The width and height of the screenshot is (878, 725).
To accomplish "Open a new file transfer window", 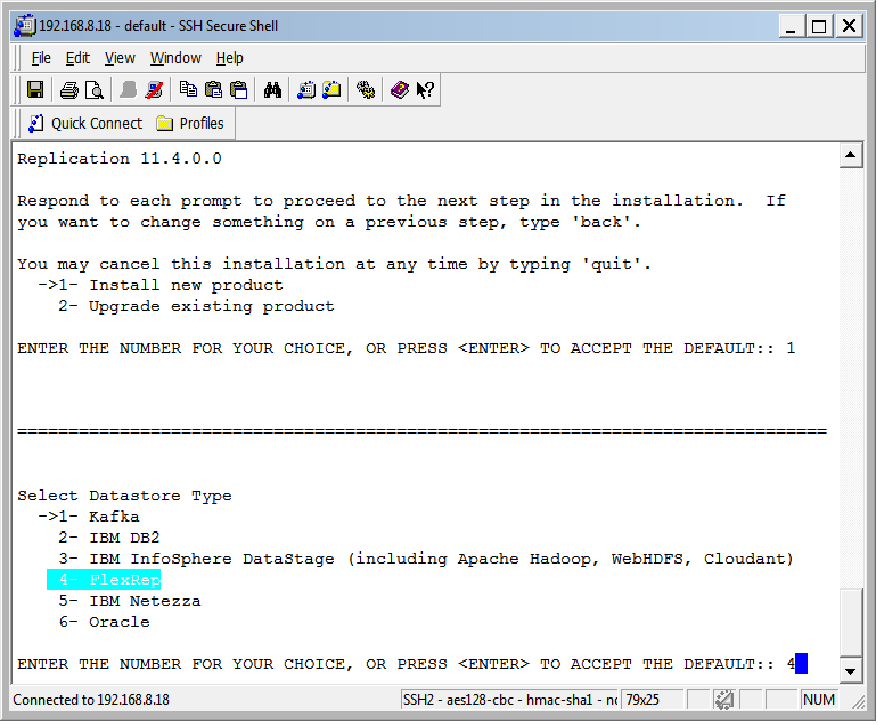I will coord(331,91).
